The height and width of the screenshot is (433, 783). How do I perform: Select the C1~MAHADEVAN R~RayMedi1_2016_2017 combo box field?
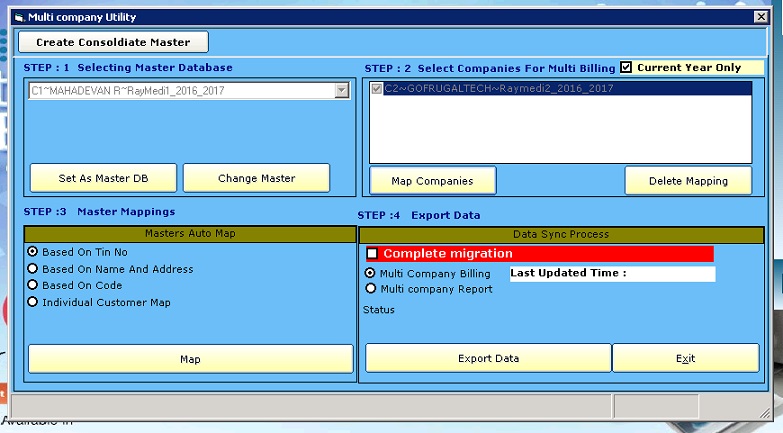point(189,90)
